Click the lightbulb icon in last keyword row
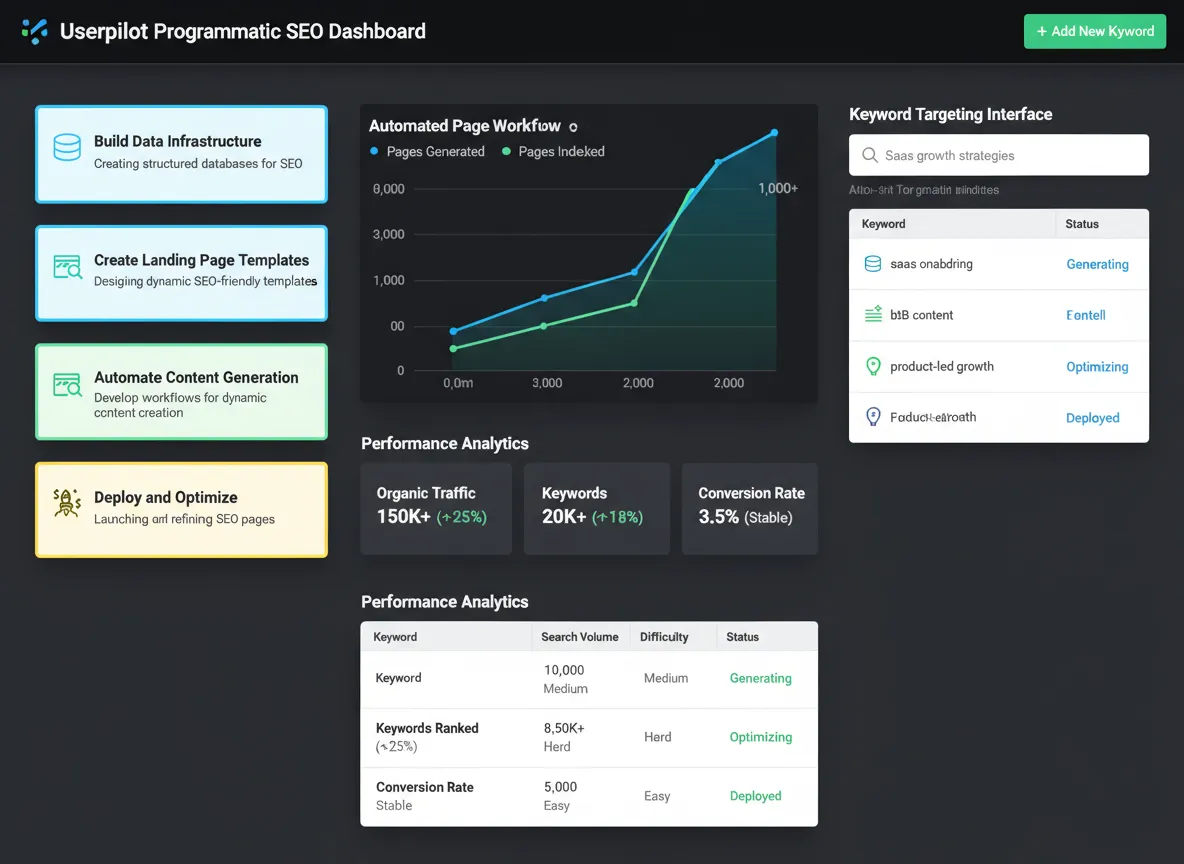Viewport: 1184px width, 864px height. coord(872,417)
